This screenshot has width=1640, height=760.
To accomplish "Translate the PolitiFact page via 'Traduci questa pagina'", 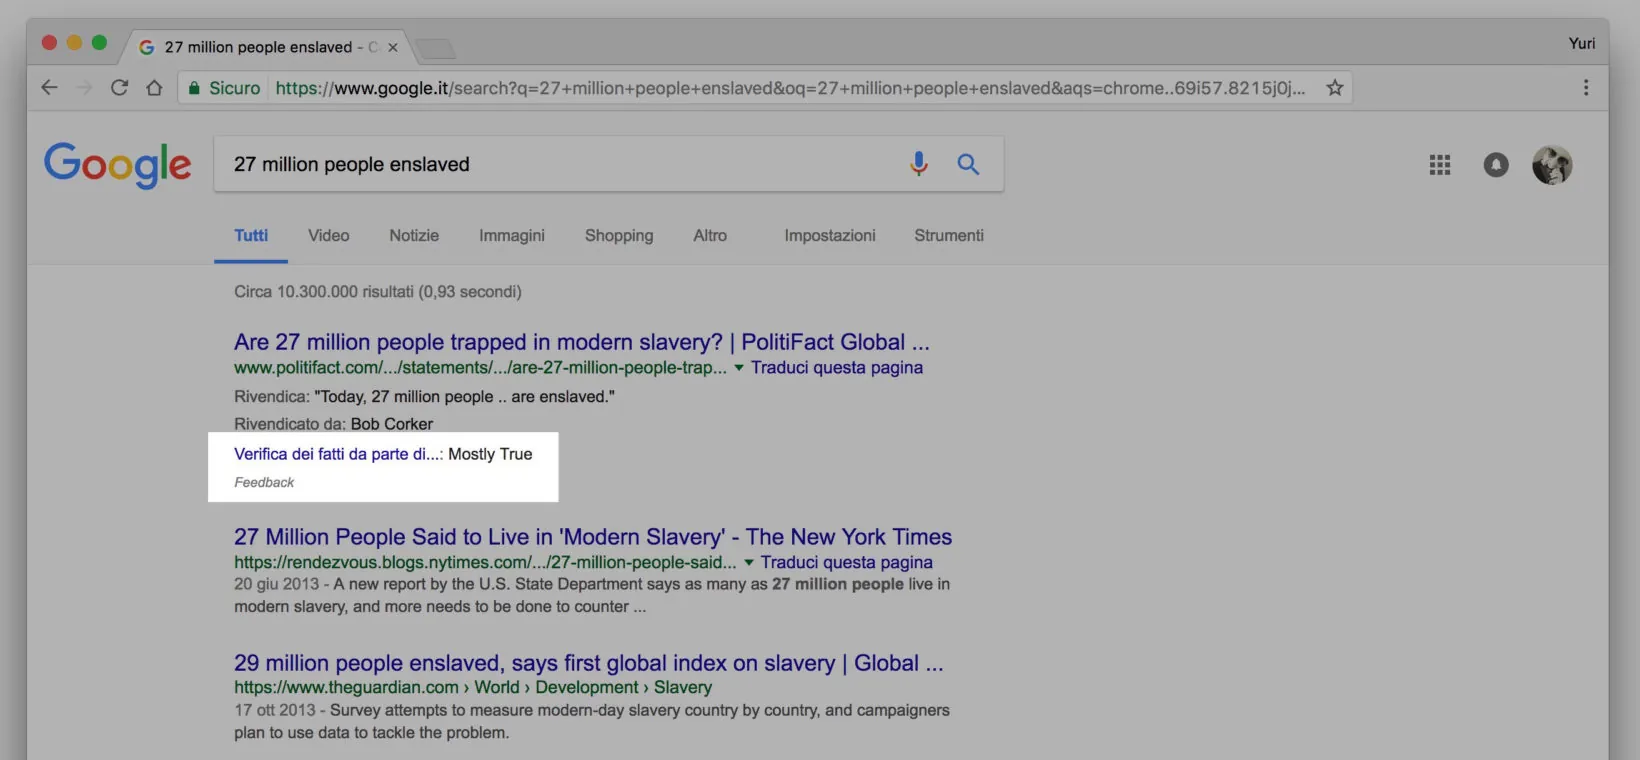I will (837, 368).
